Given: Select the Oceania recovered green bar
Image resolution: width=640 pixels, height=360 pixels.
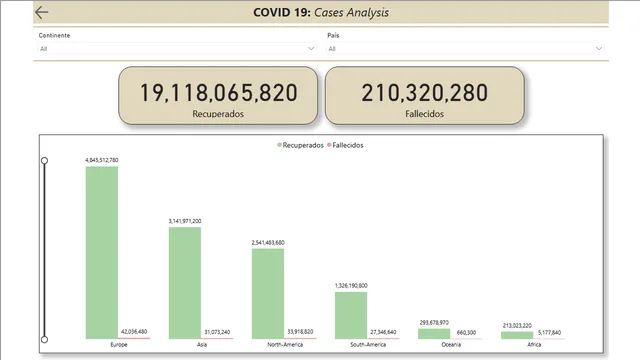Looking at the screenshot, I should click(x=434, y=333).
